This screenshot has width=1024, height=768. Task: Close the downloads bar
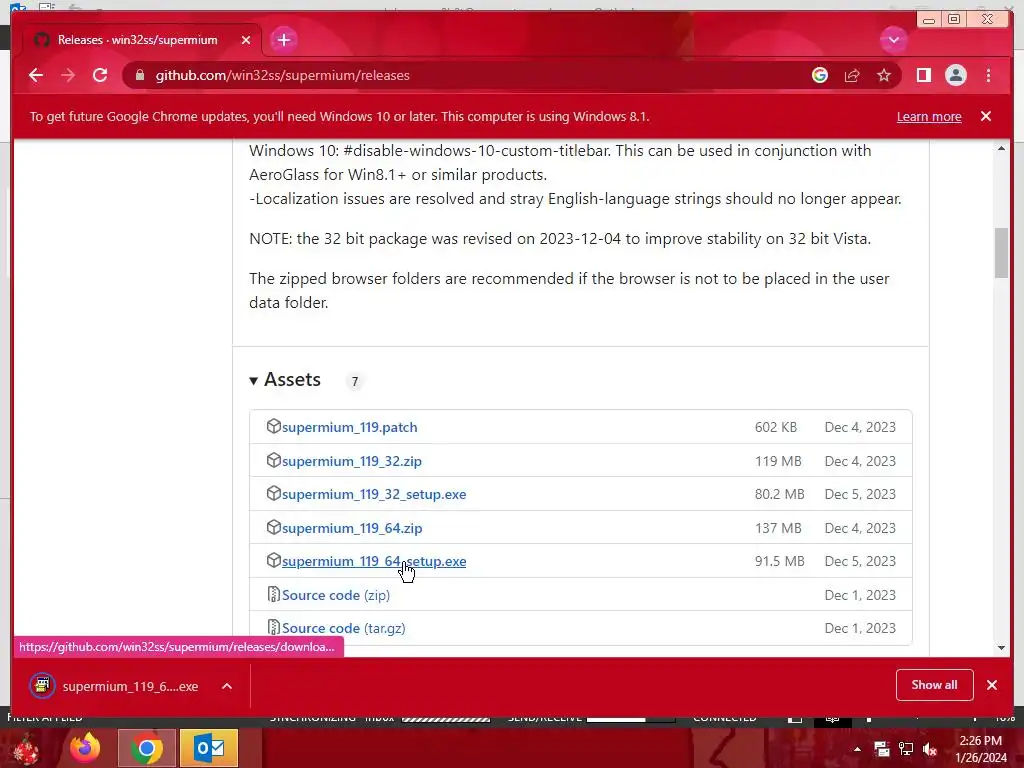(x=992, y=684)
